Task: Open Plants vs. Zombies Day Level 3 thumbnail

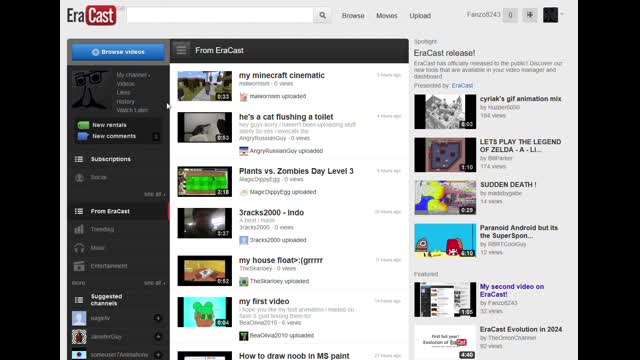Action: pyautogui.click(x=204, y=181)
